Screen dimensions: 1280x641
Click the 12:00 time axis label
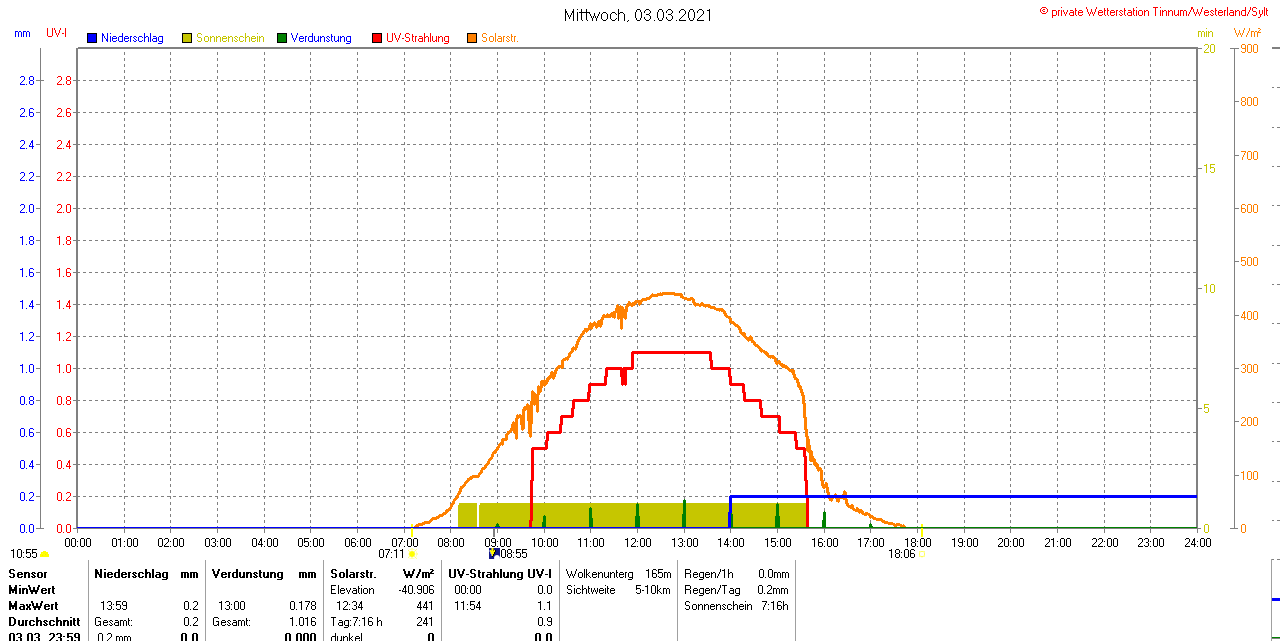pyautogui.click(x=637, y=542)
